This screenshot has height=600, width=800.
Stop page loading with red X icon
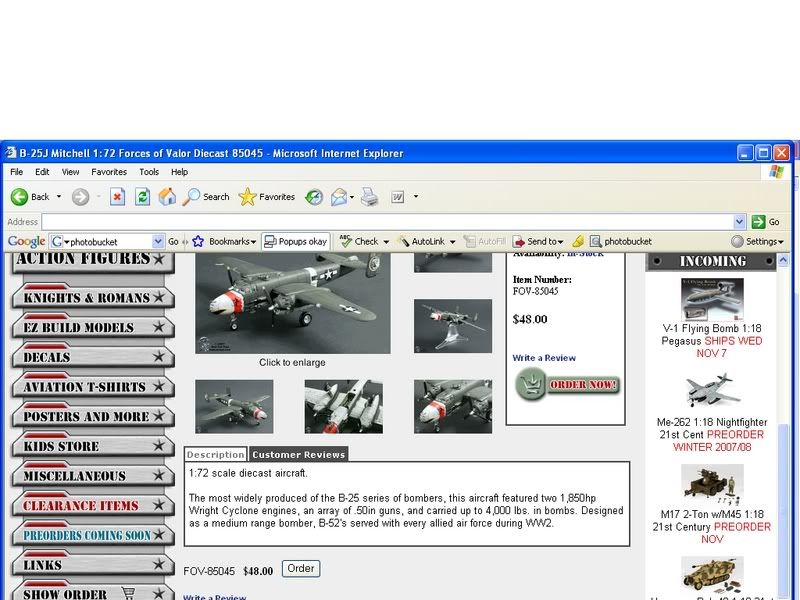(117, 197)
